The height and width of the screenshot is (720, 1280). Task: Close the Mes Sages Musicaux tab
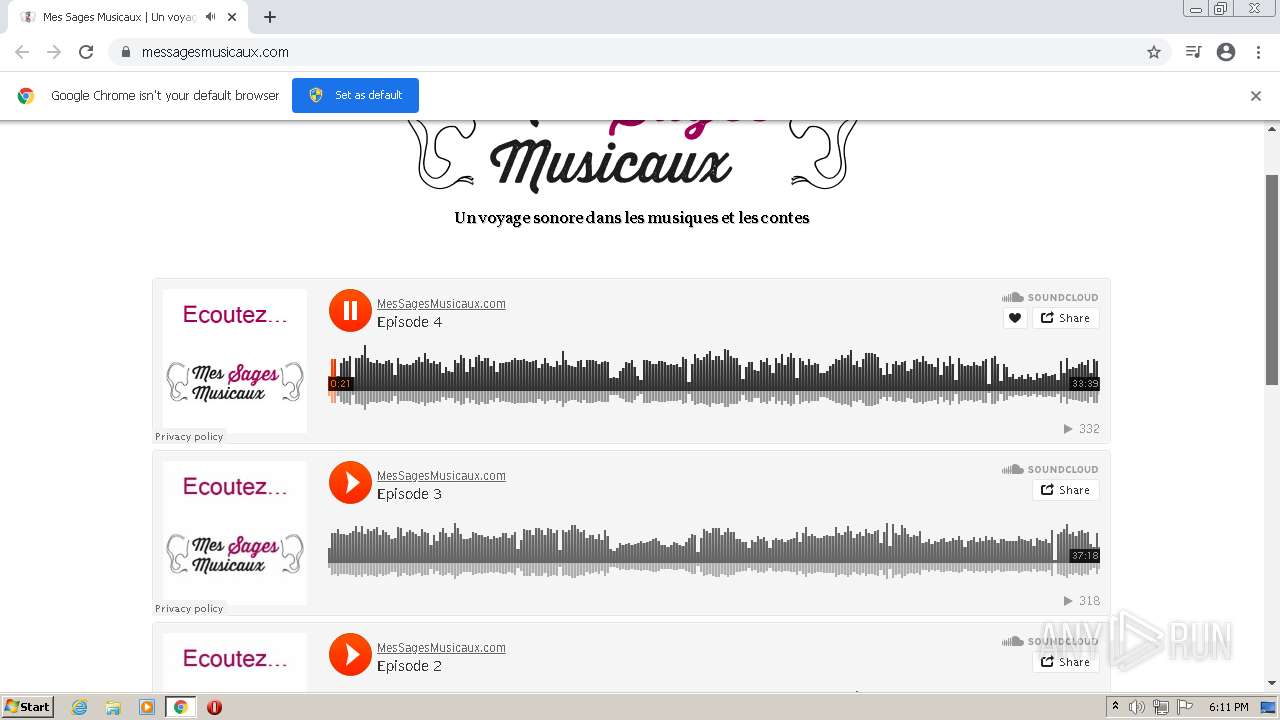(232, 17)
